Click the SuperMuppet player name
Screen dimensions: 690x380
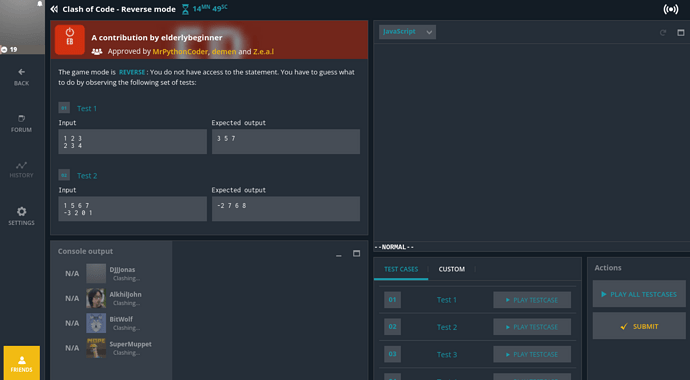click(x=130, y=344)
